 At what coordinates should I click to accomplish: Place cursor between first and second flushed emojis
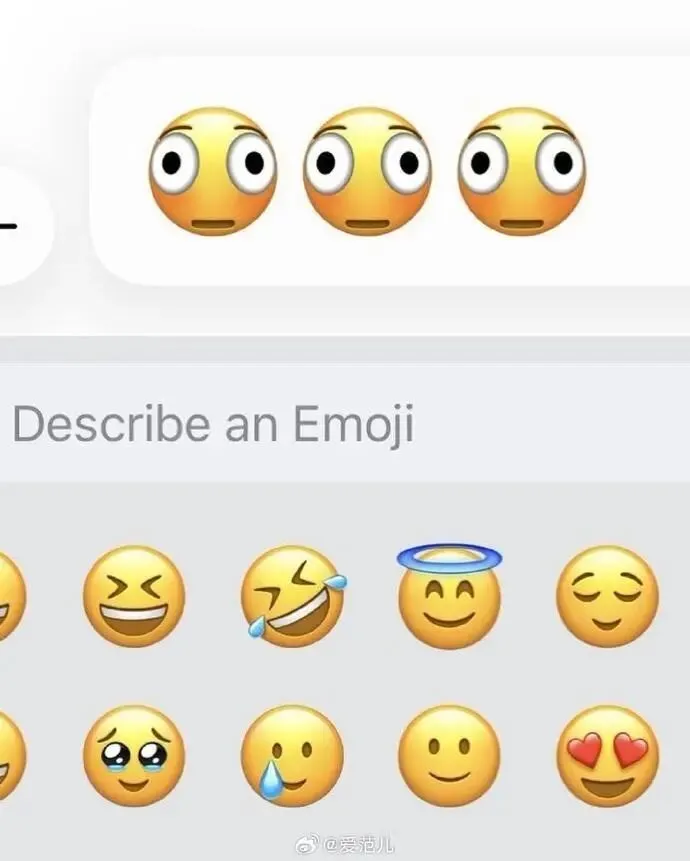click(x=290, y=171)
